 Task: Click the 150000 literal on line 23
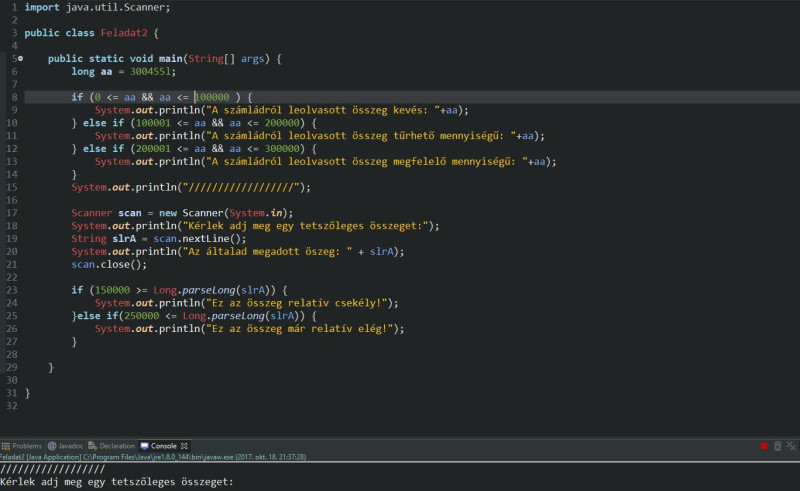112,290
